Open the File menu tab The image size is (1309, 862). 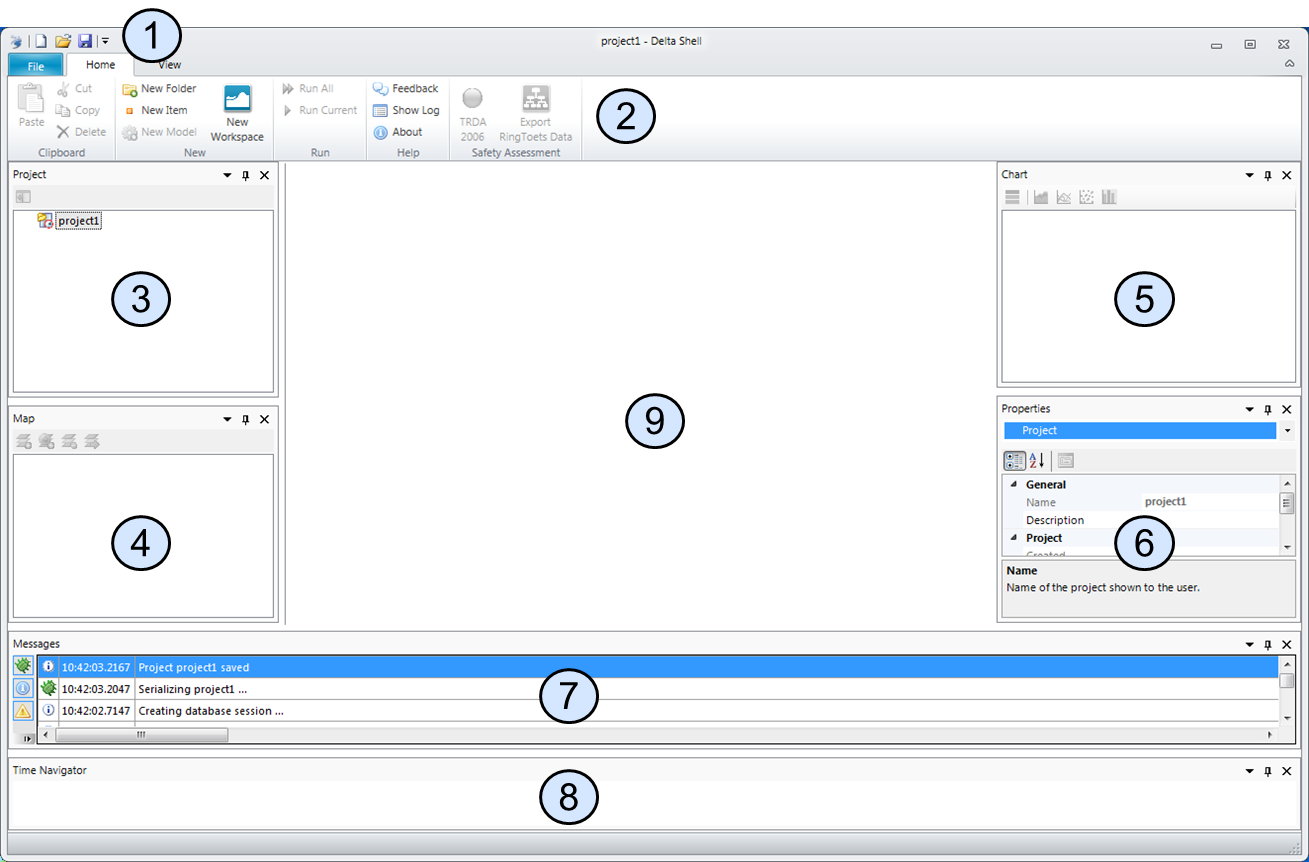36,66
